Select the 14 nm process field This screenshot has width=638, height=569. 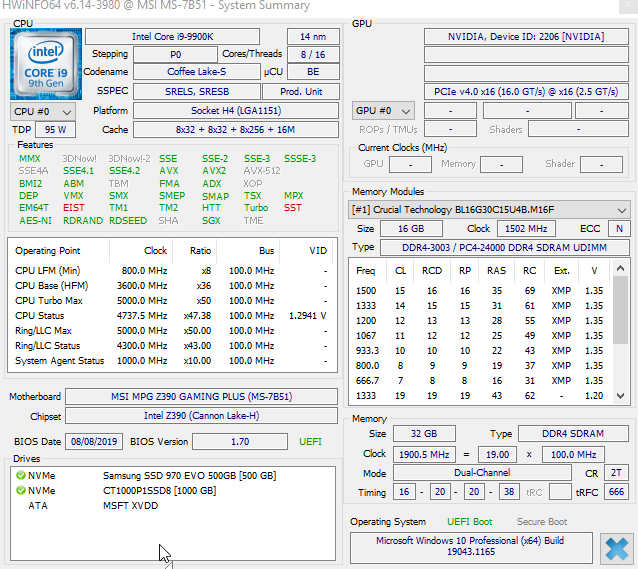point(313,37)
